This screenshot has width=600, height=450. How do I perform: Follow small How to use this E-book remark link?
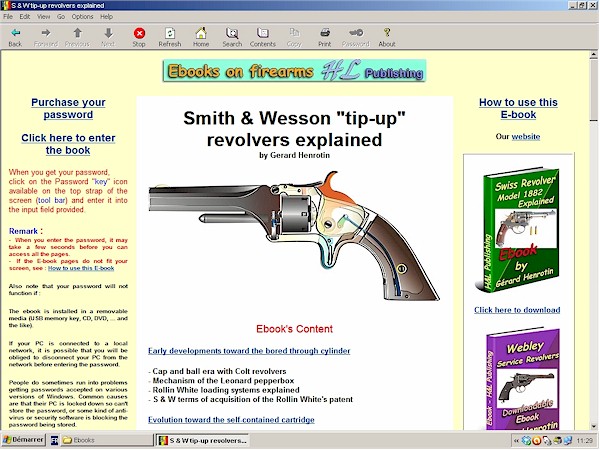81,268
